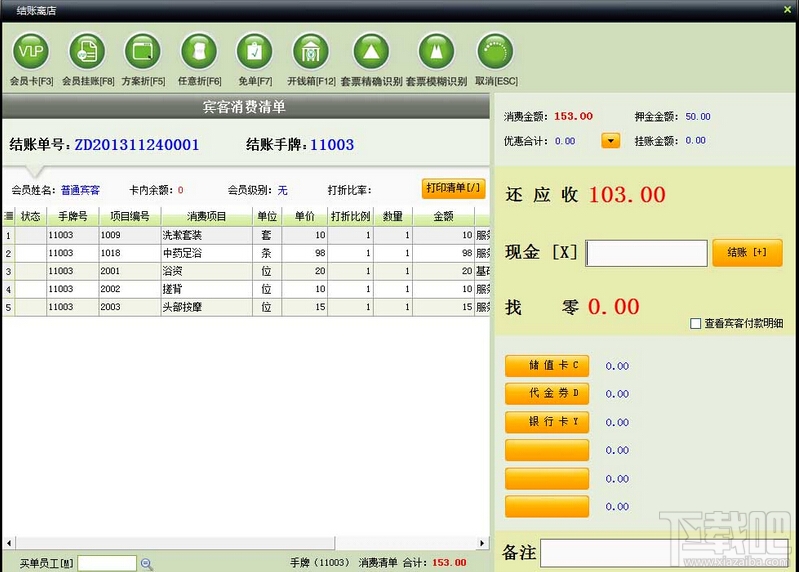
Task: Click the 押金金额 value 50.00
Action: [698, 117]
